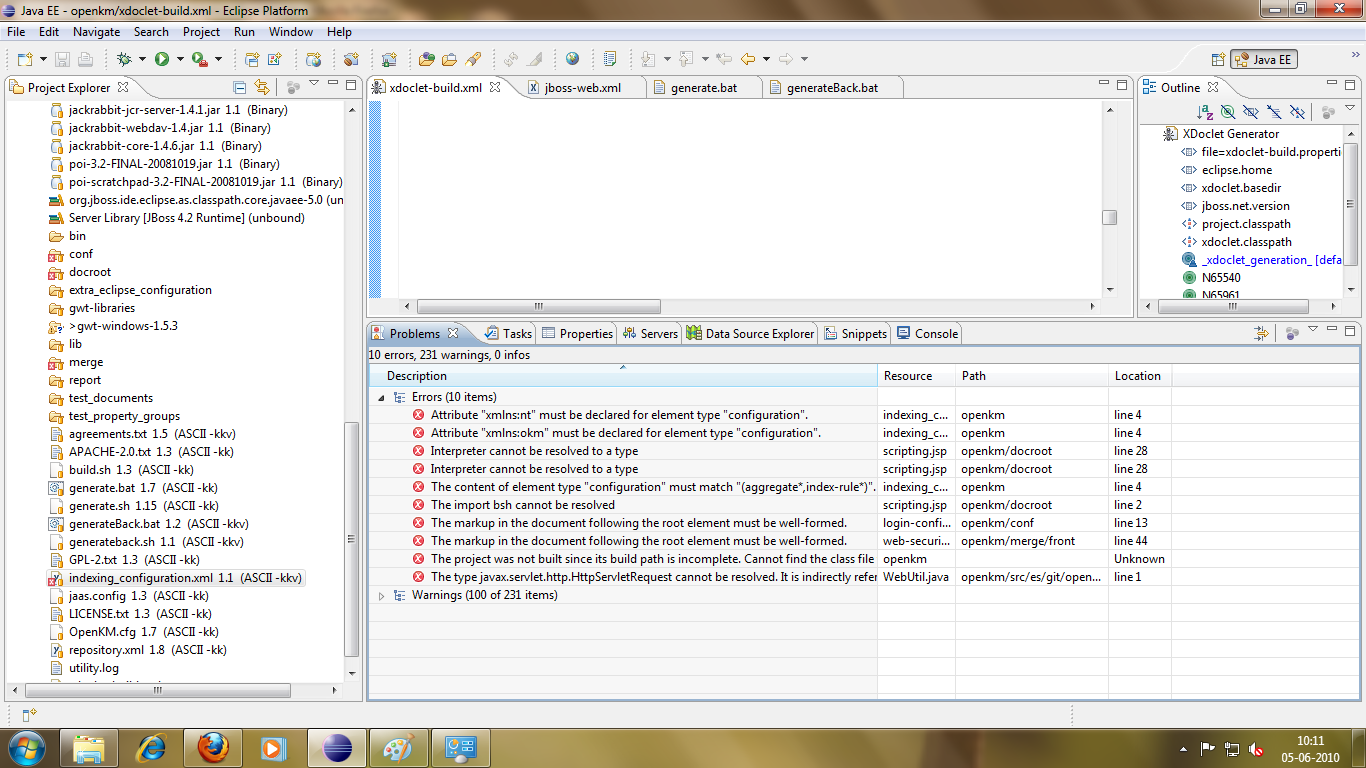1366x768 pixels.
Task: Open the Outline view menu triangle
Action: [1350, 109]
